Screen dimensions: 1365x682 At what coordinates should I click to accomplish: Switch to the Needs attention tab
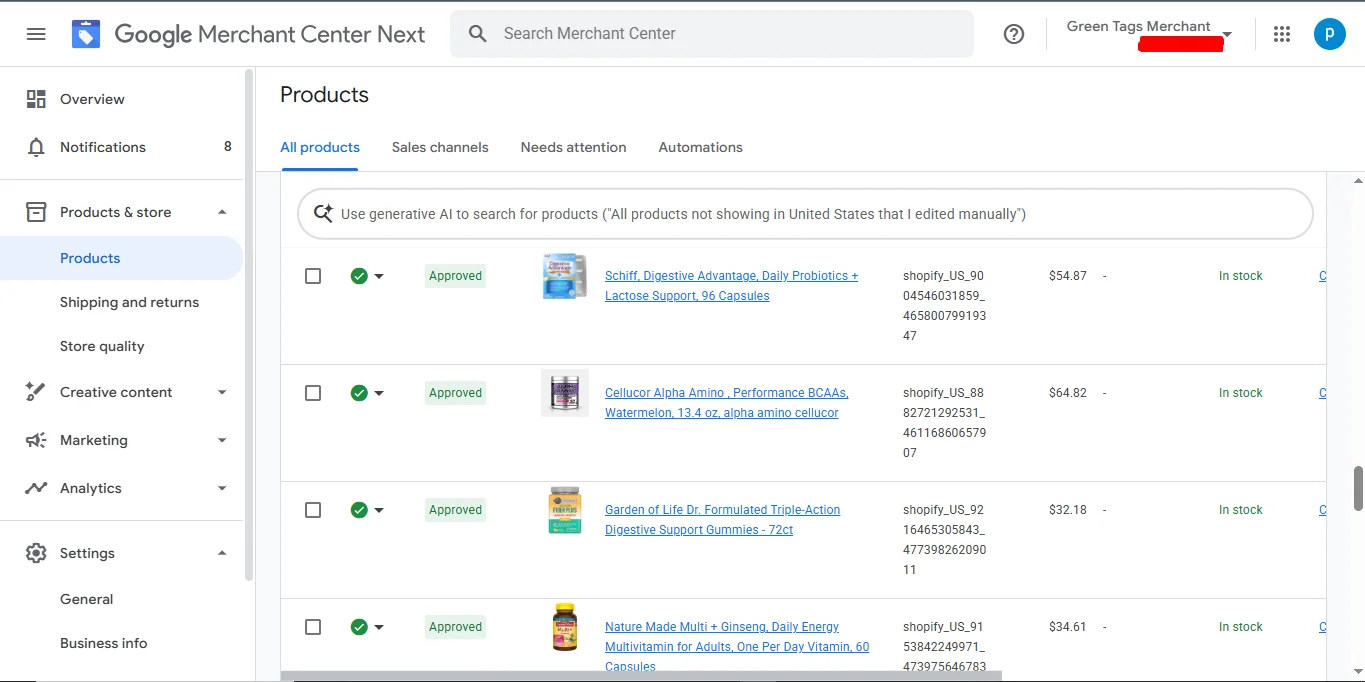pyautogui.click(x=573, y=147)
